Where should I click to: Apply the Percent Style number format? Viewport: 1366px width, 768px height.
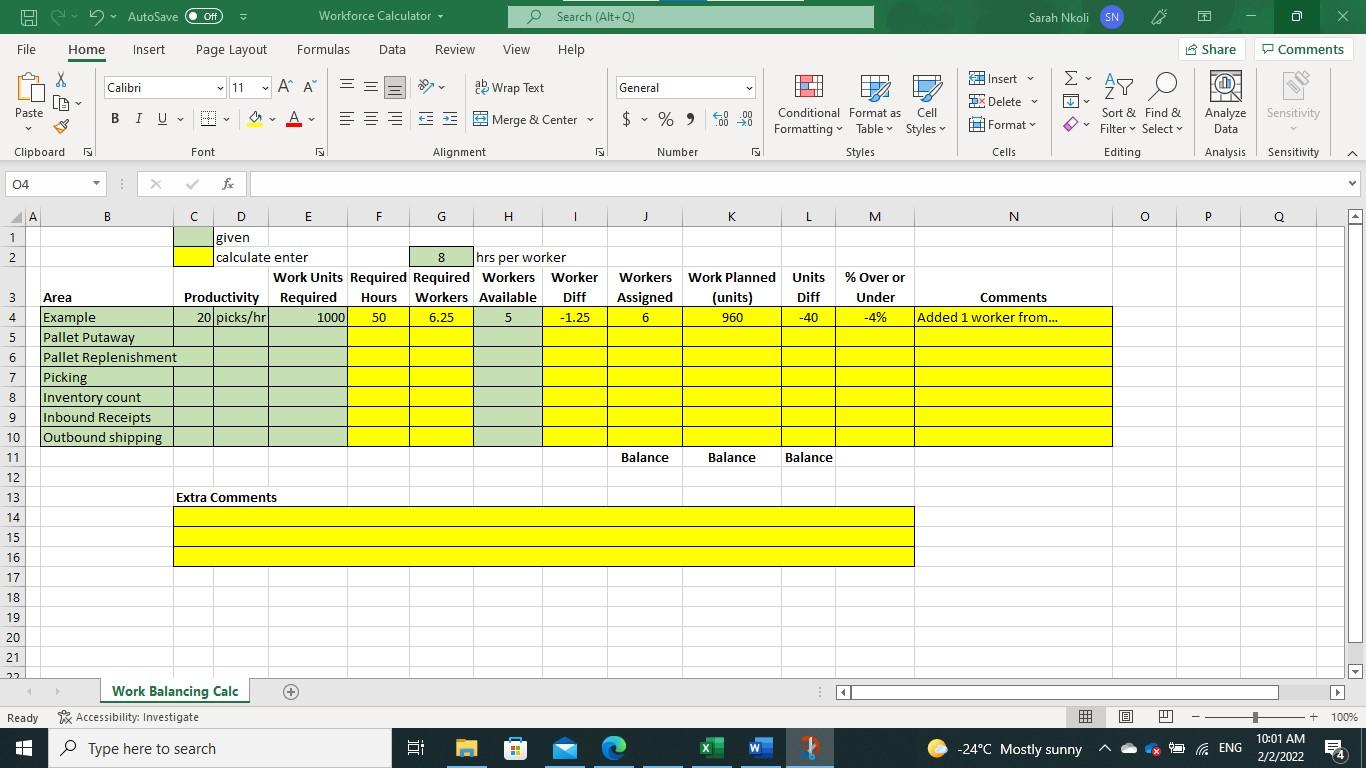pyautogui.click(x=663, y=119)
